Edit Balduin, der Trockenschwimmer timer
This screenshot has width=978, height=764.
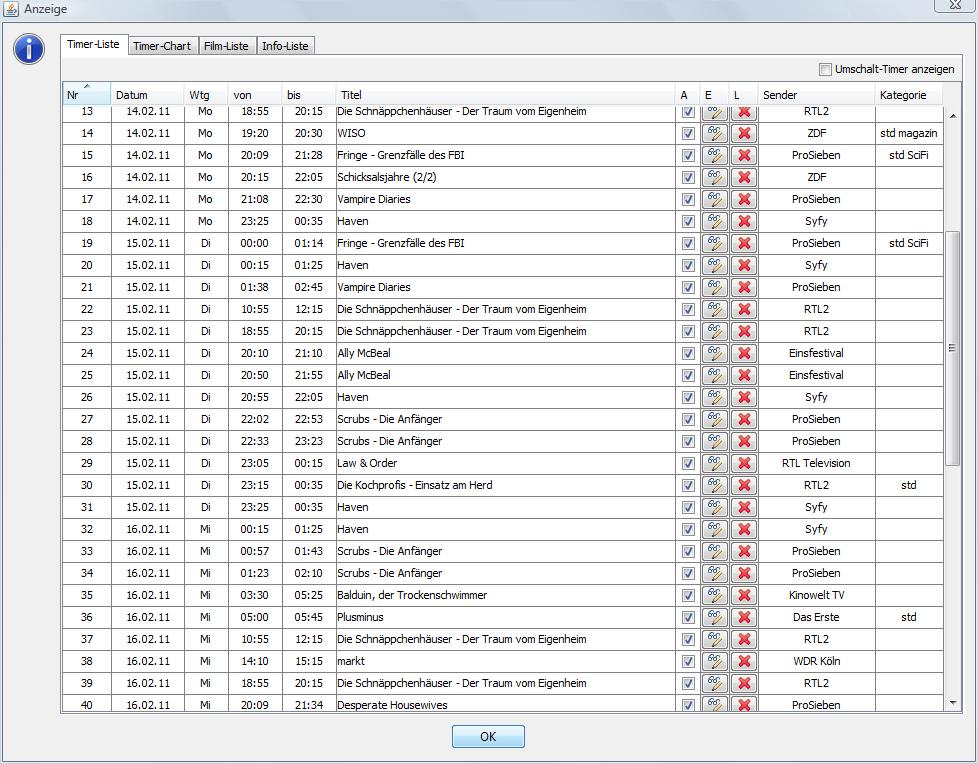tap(715, 595)
